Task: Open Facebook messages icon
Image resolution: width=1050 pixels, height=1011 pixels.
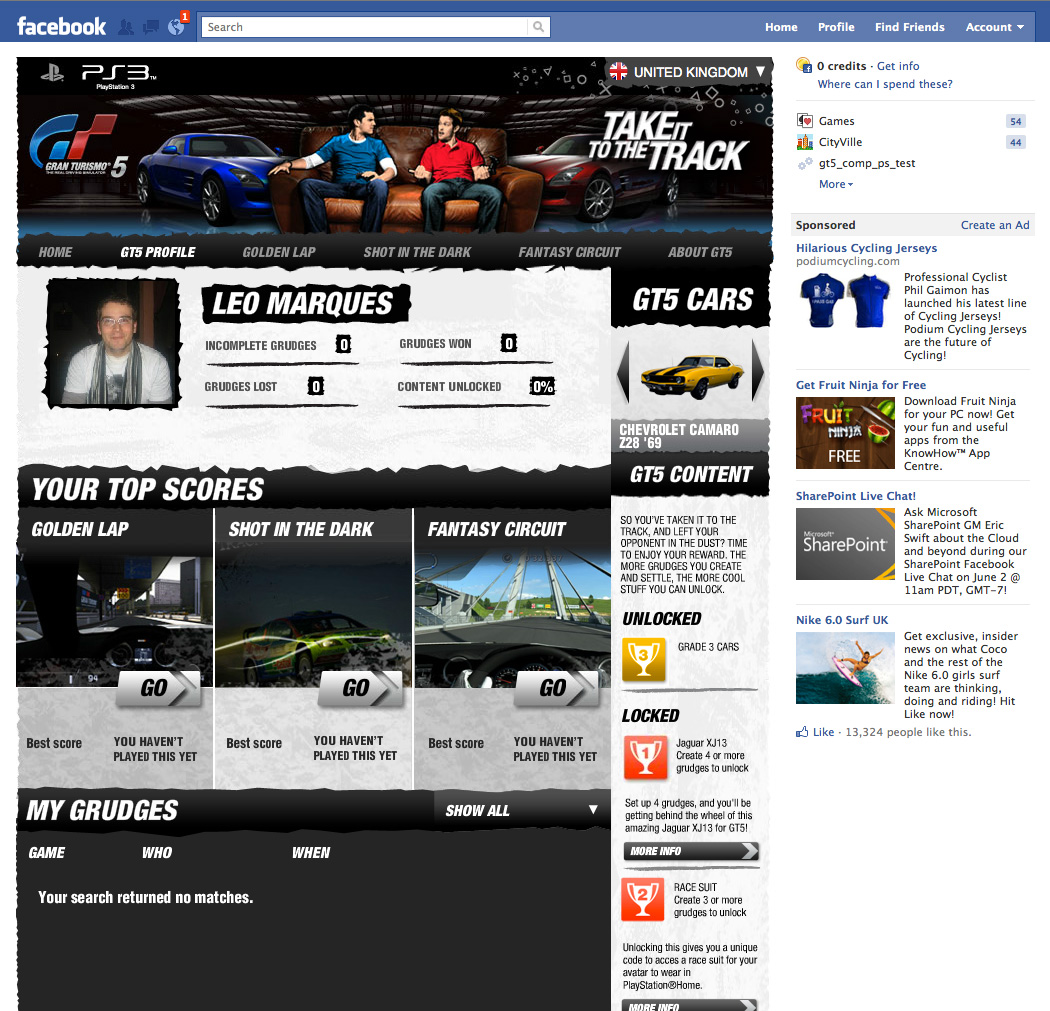Action: [x=151, y=27]
